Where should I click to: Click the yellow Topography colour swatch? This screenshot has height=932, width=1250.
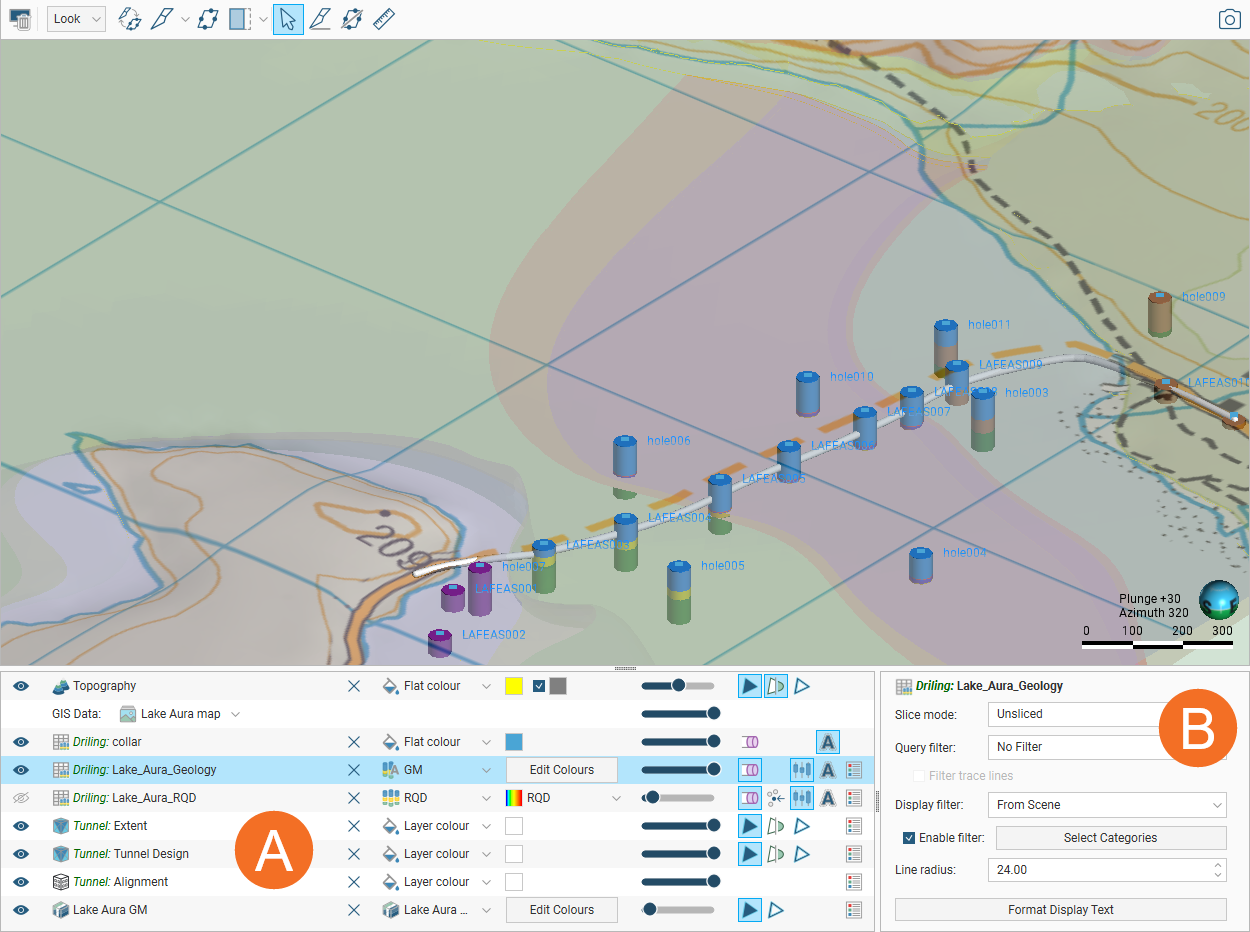pyautogui.click(x=514, y=686)
